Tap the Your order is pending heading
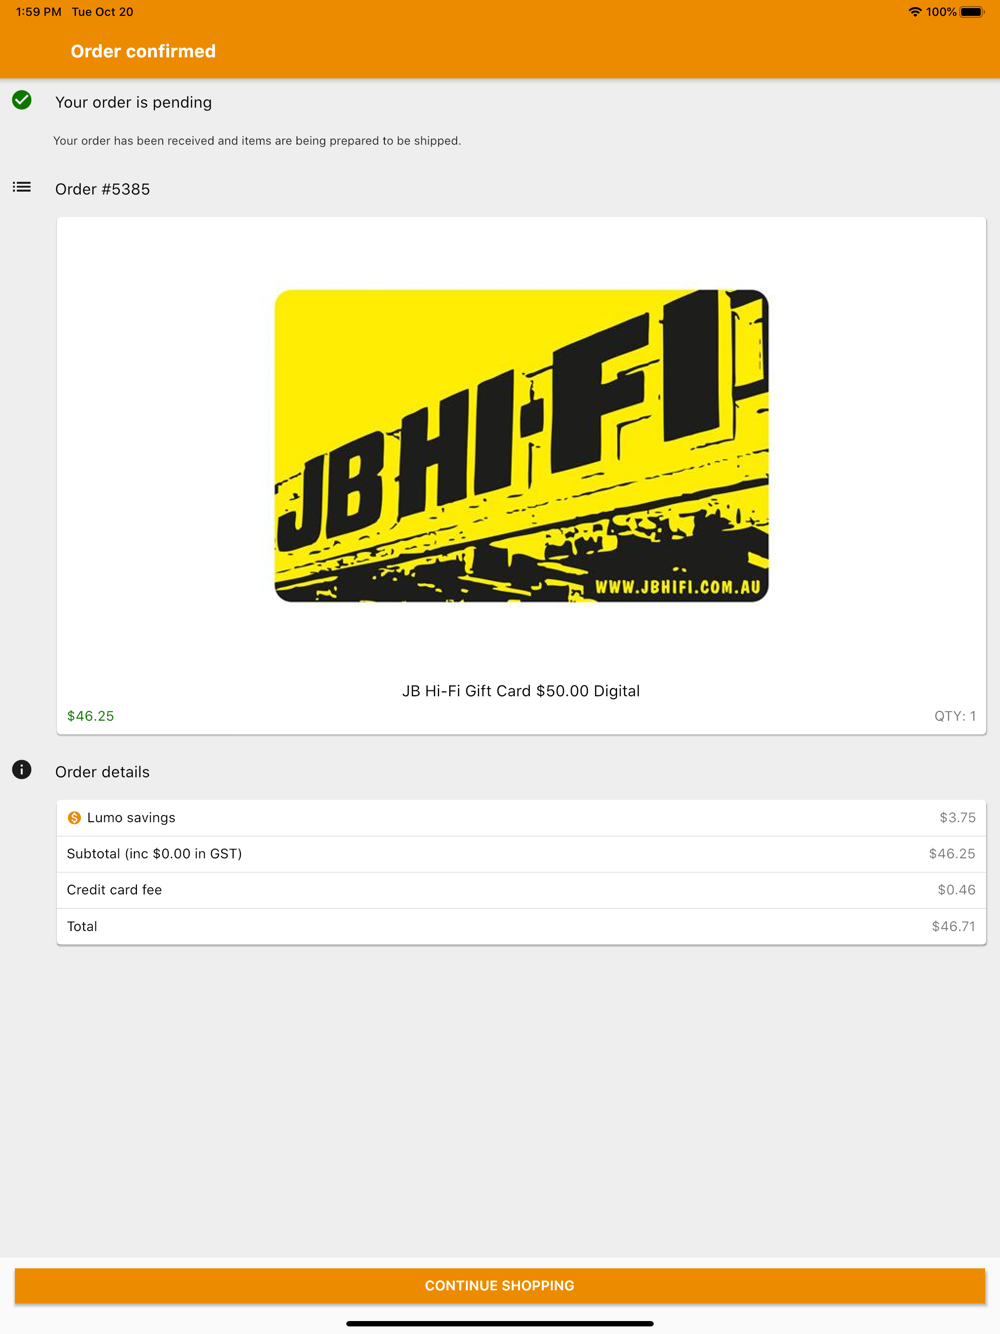The image size is (1000, 1334). 134,102
